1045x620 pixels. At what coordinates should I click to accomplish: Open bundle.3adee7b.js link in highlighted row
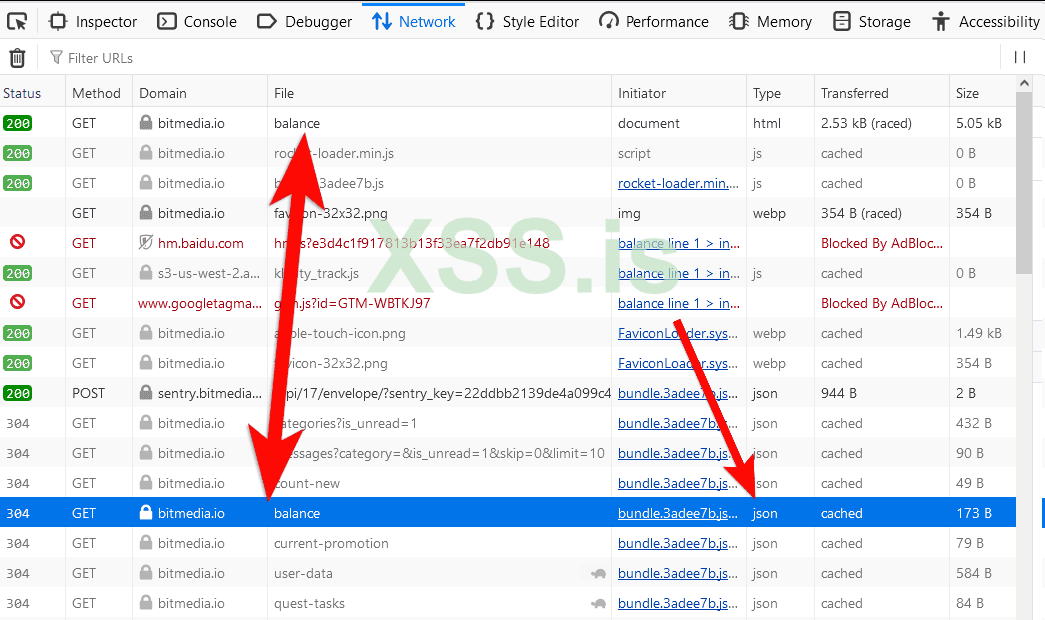(678, 513)
